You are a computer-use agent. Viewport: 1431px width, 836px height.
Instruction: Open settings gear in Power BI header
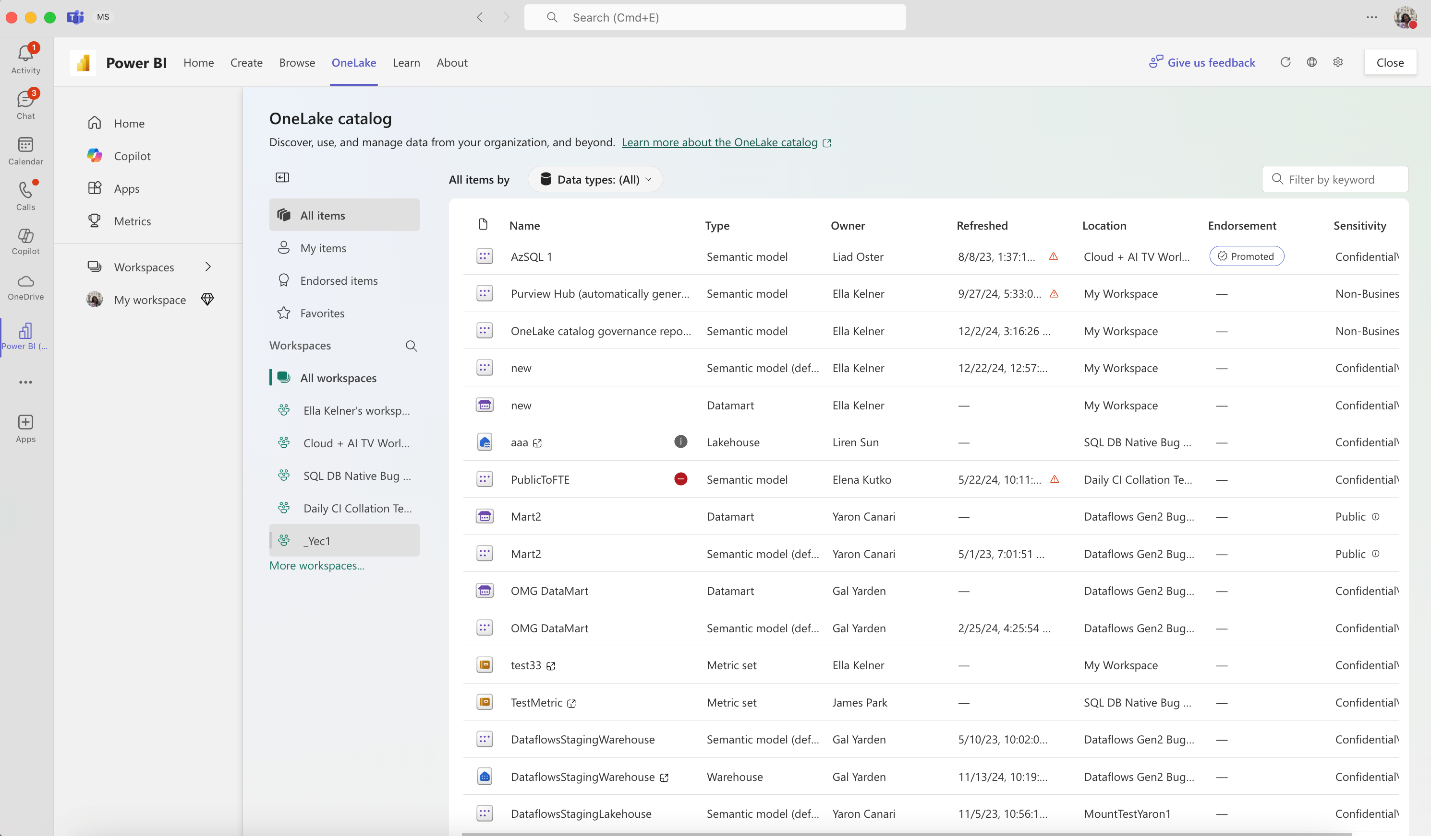[x=1338, y=62]
